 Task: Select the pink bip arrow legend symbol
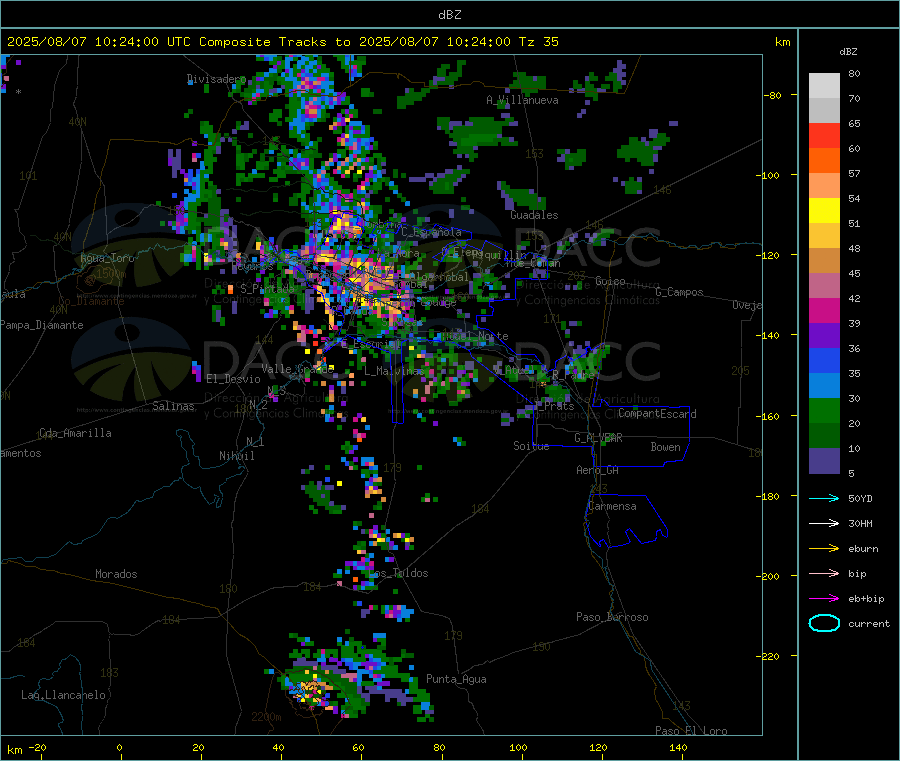click(x=824, y=573)
